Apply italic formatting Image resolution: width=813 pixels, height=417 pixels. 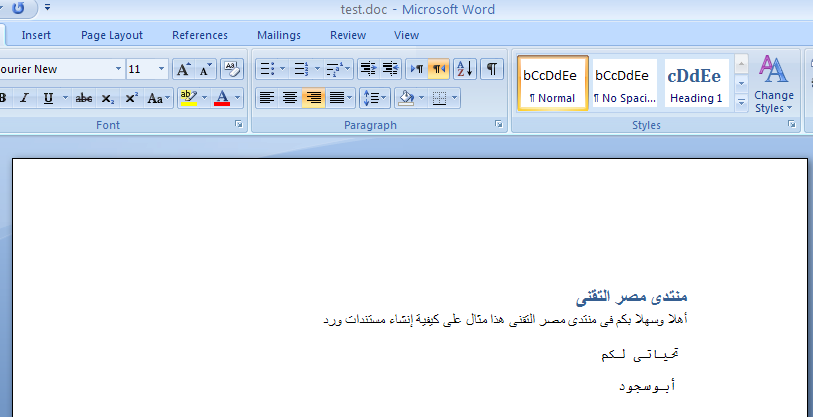click(x=24, y=98)
